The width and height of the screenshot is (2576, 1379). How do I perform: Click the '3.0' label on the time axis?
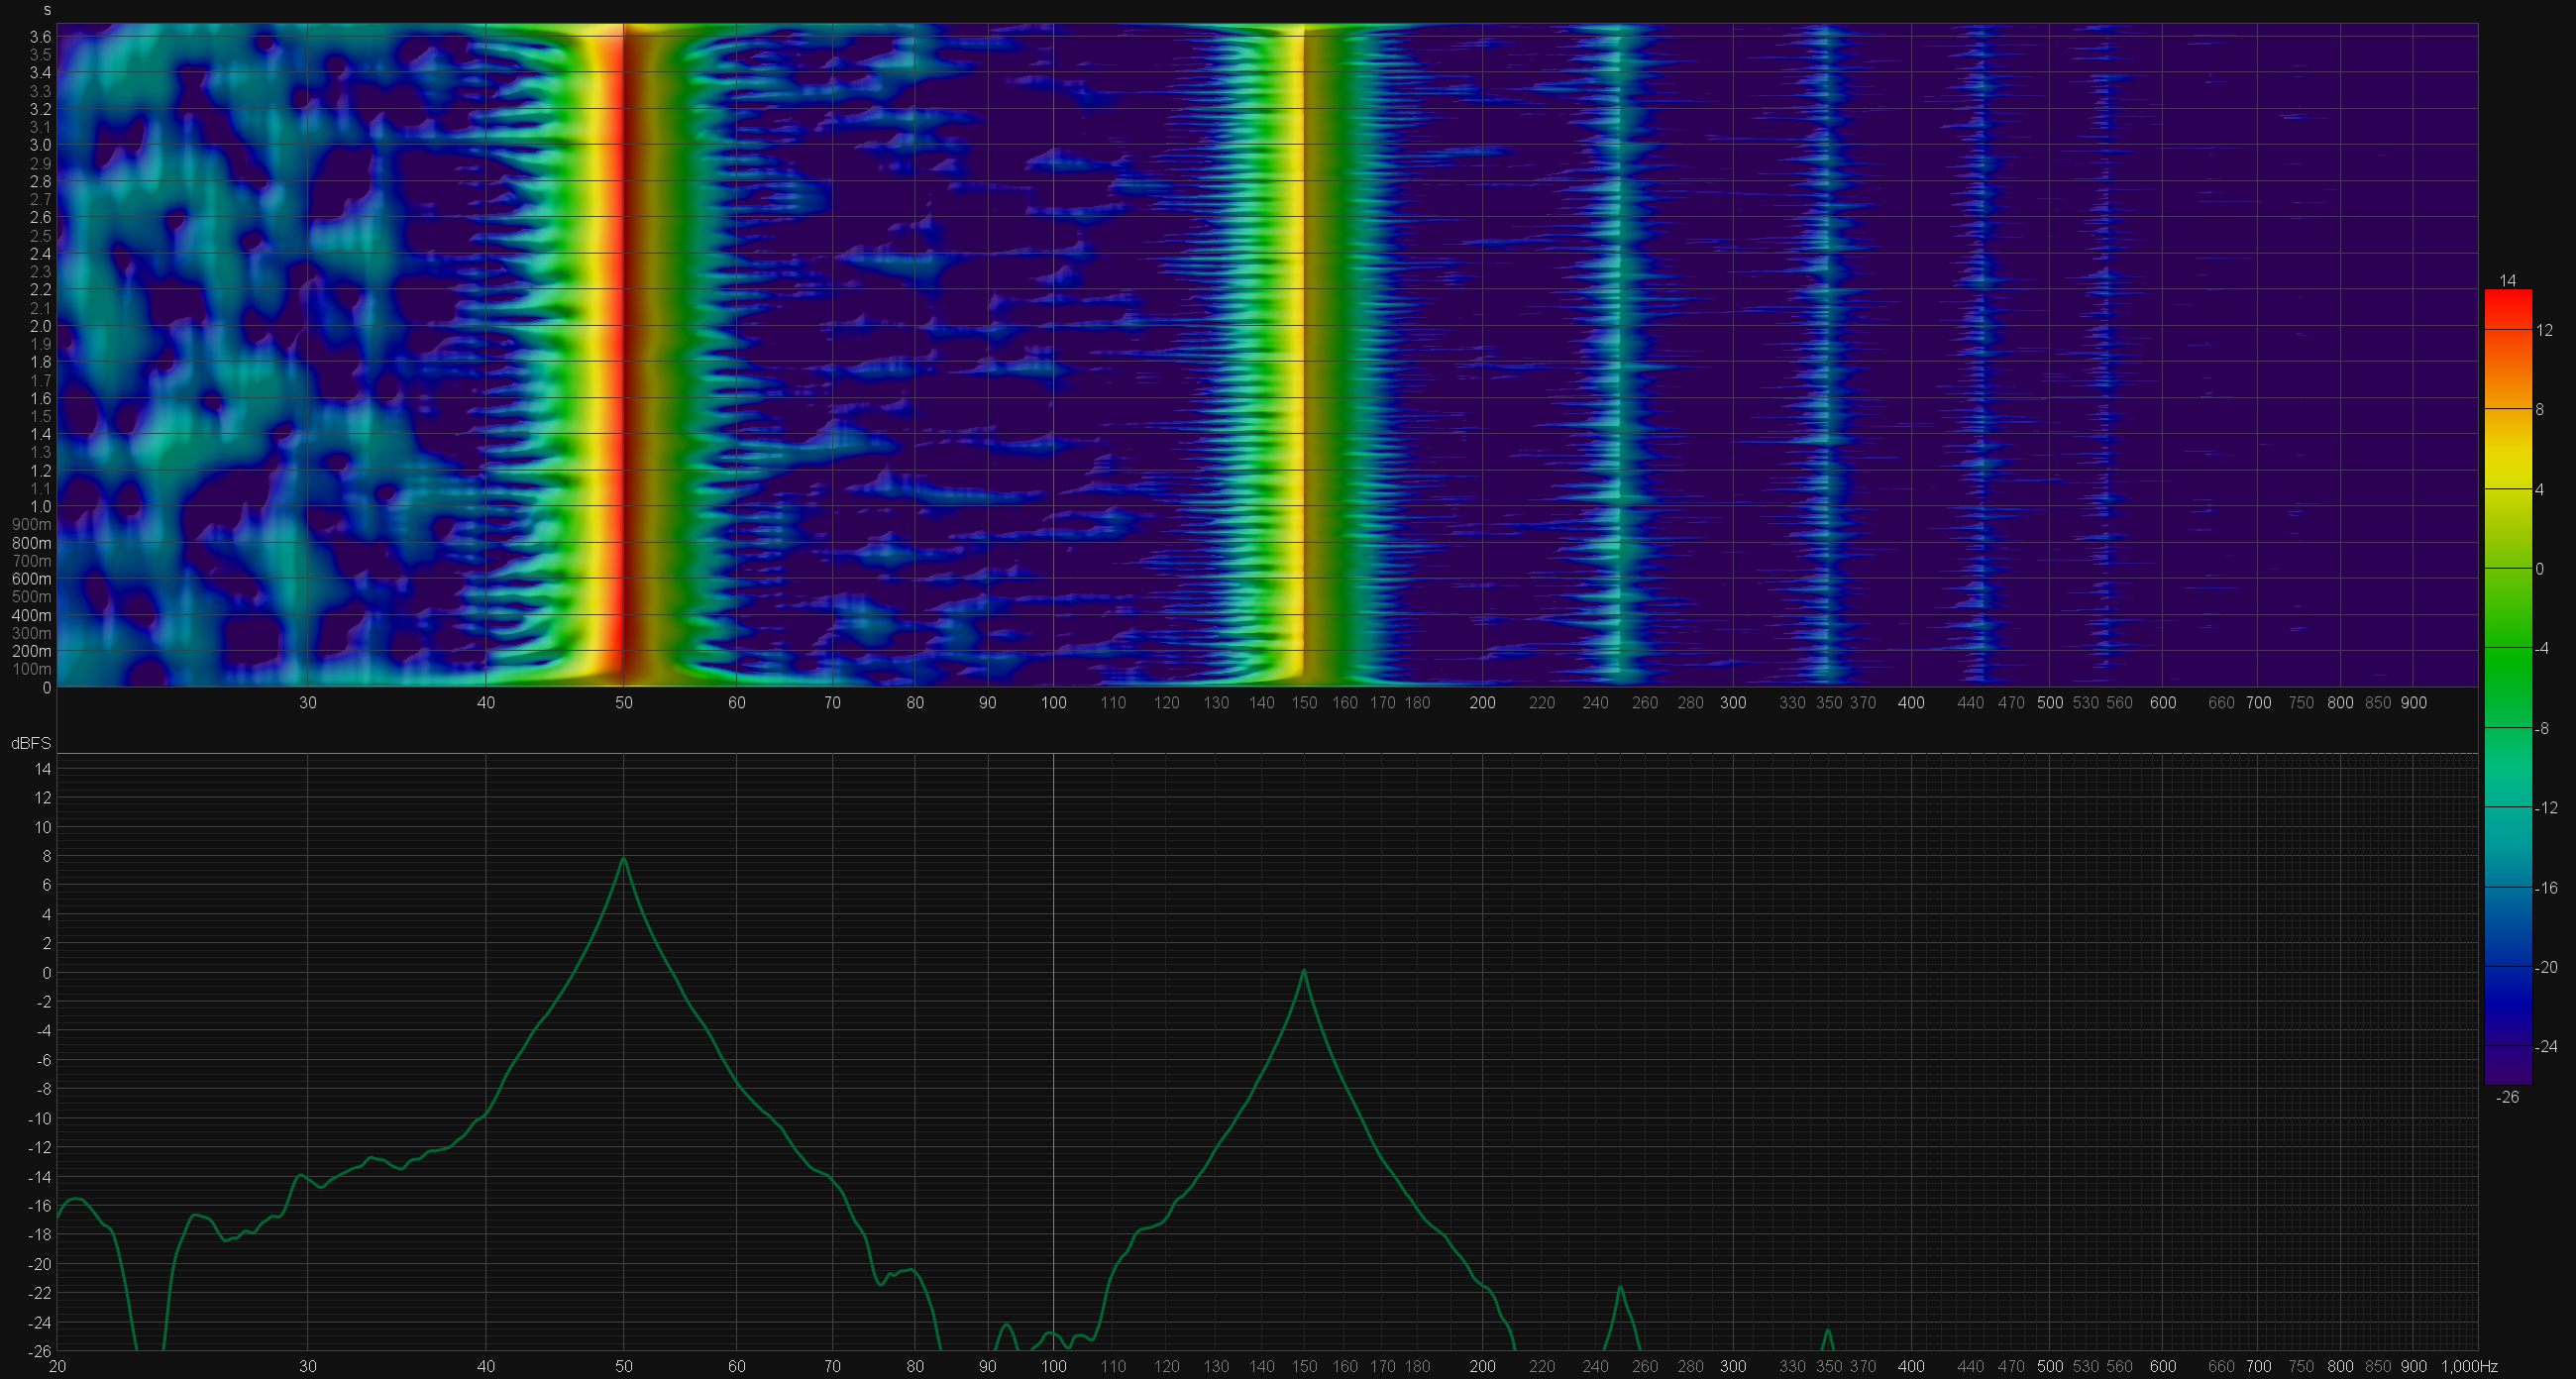click(40, 145)
